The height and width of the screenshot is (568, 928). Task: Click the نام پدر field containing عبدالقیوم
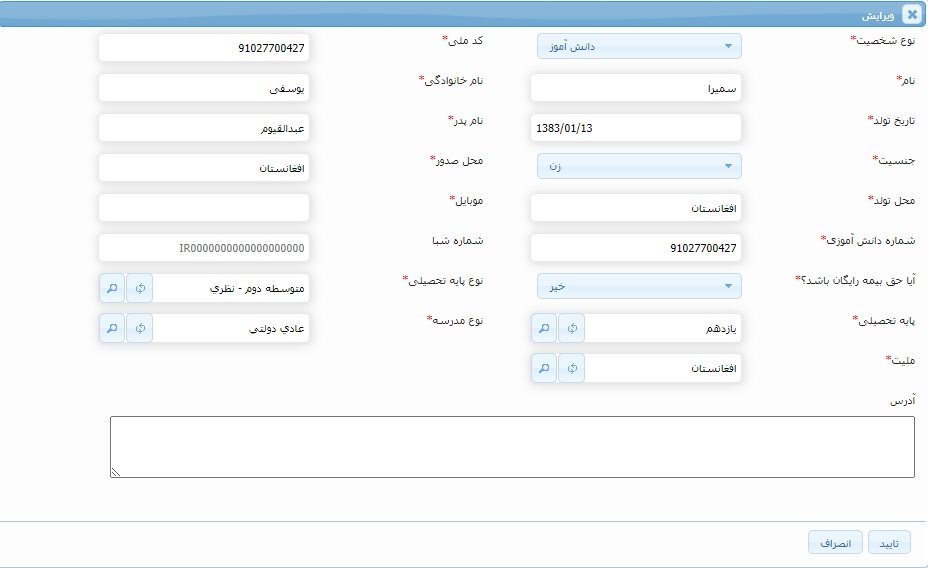click(204, 128)
